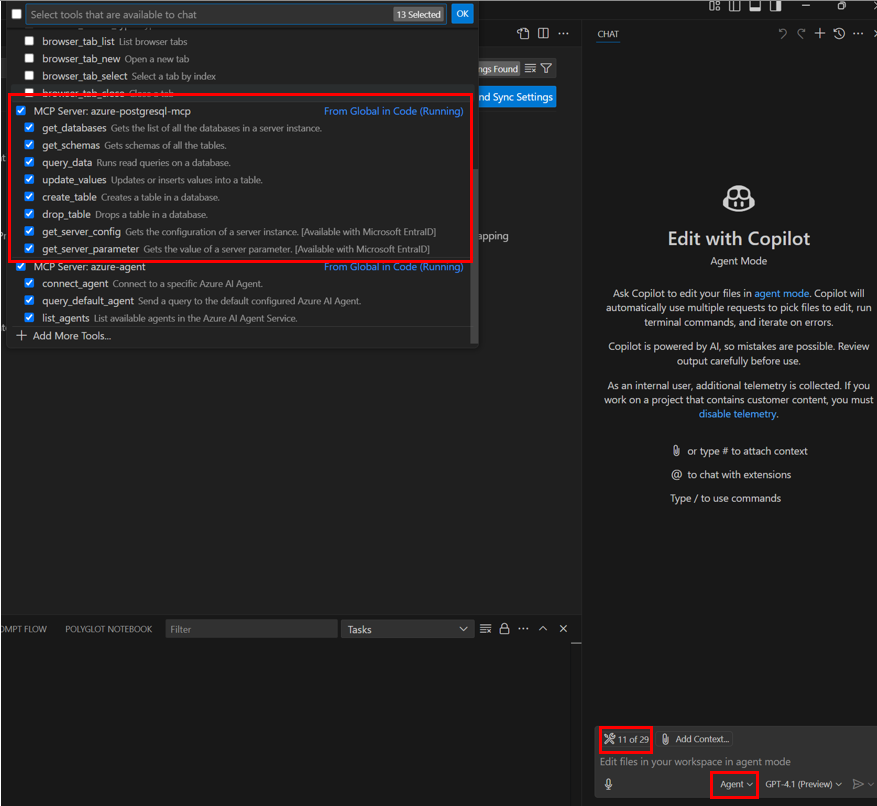Show chat history via the clock icon
877x806 pixels.
(838, 33)
